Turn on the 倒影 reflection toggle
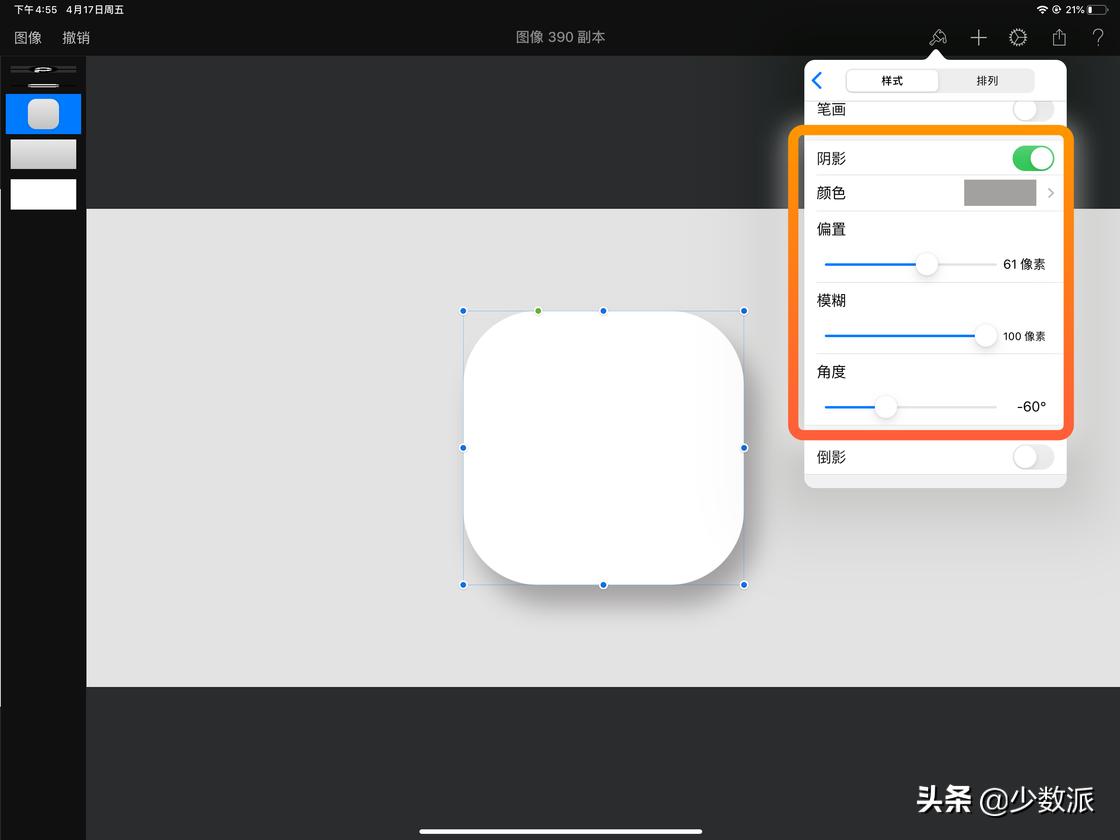Screen dimensions: 1120x840 1033,457
